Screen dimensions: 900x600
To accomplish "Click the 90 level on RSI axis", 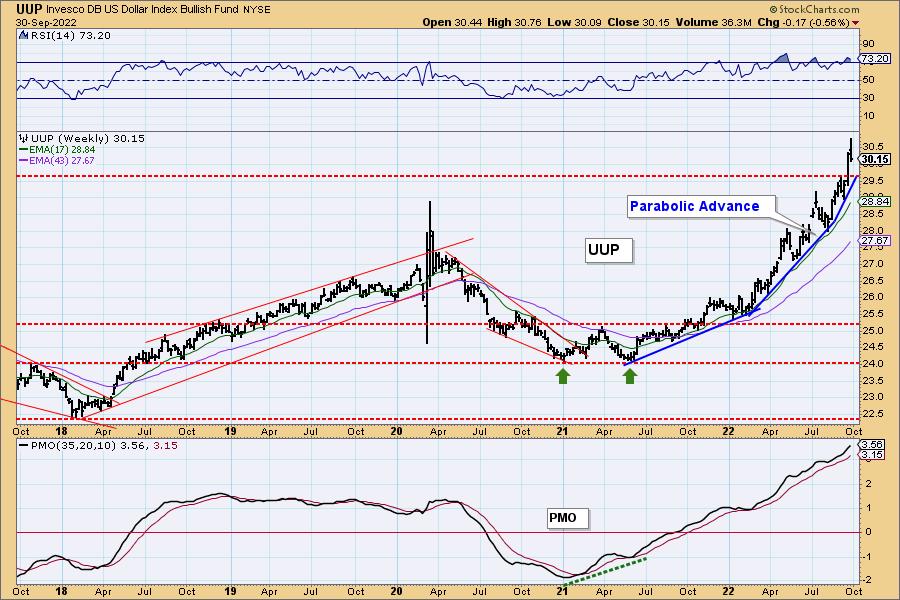I will point(868,44).
